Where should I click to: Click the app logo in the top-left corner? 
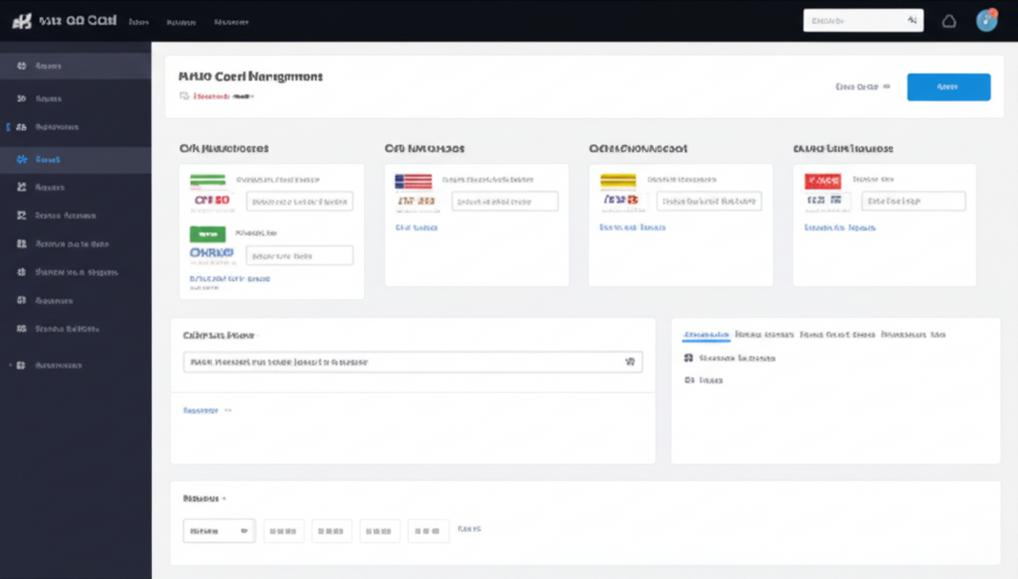coord(22,21)
